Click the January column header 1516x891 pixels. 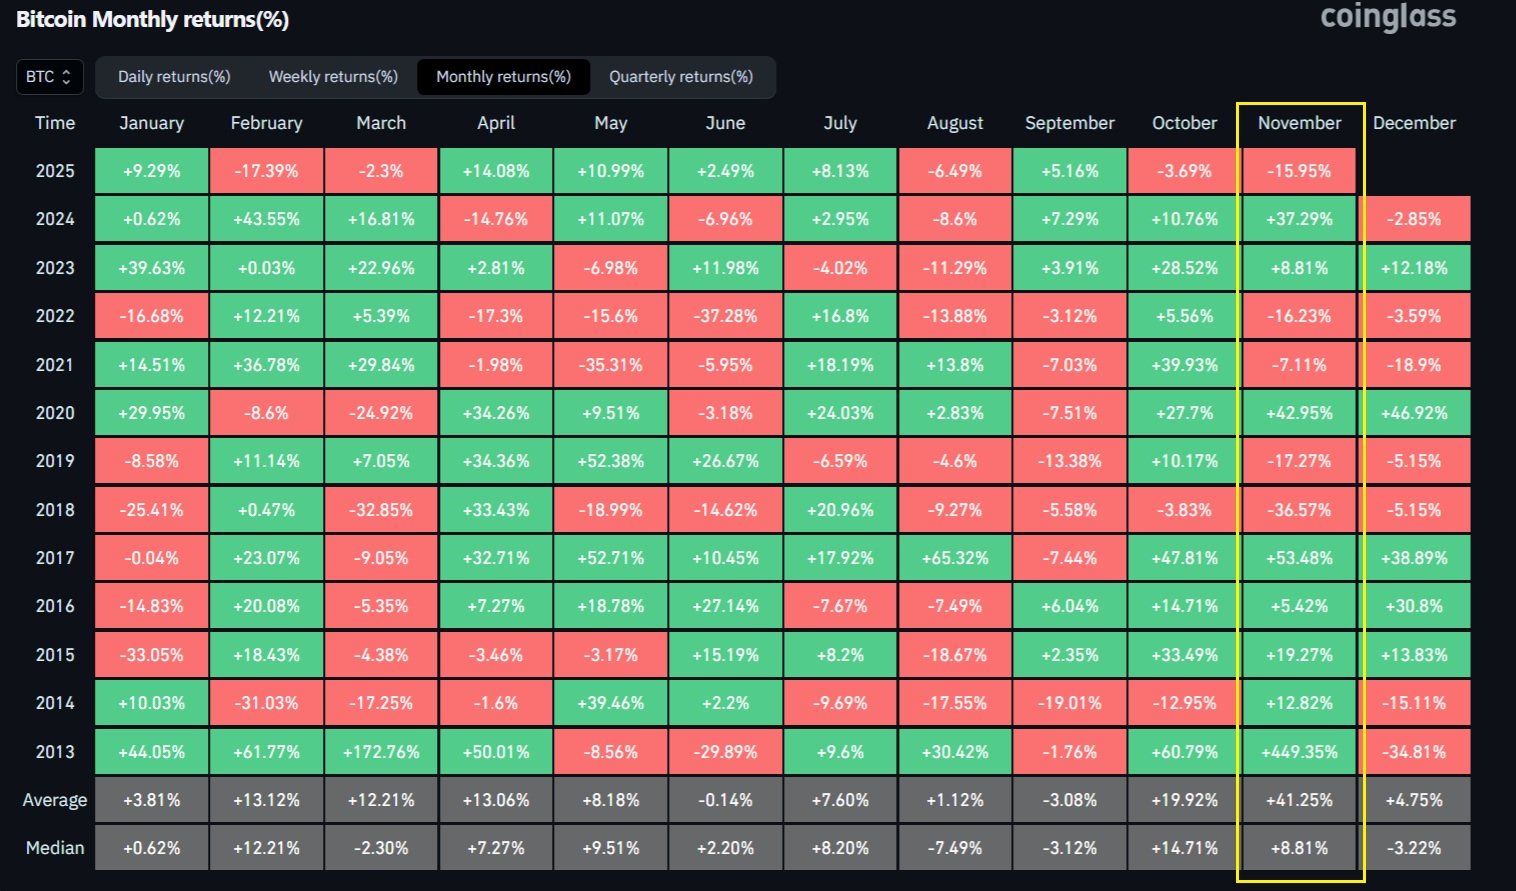pyautogui.click(x=151, y=123)
